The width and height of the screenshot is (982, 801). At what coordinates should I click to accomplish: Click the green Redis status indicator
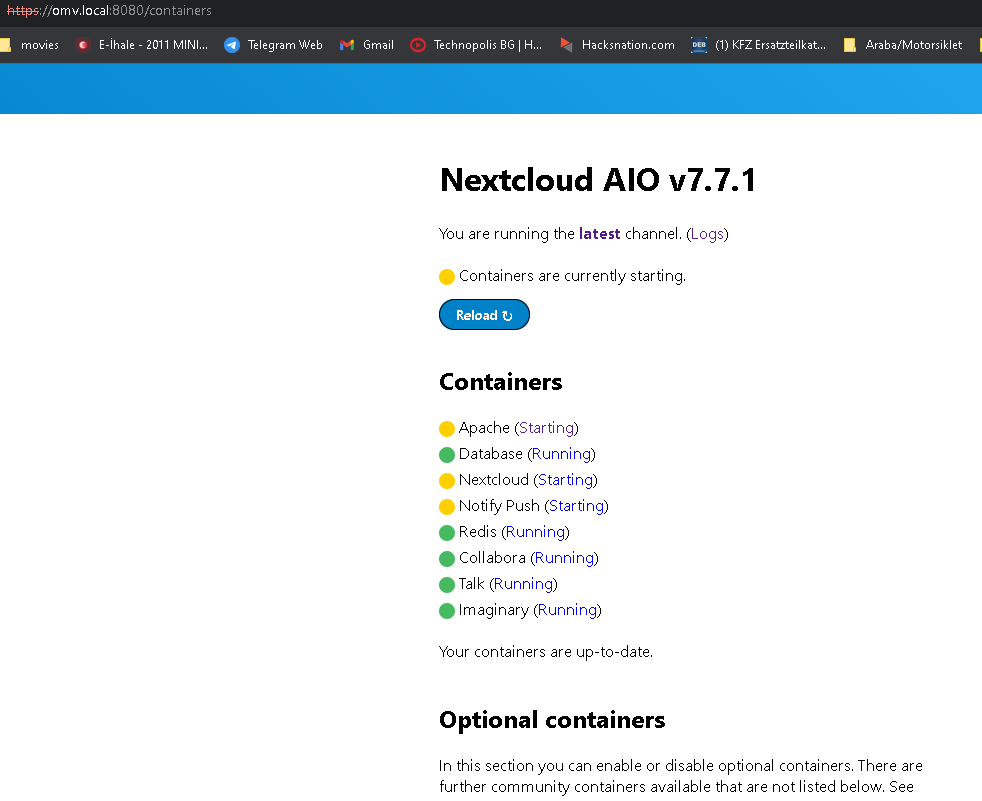[x=447, y=533]
